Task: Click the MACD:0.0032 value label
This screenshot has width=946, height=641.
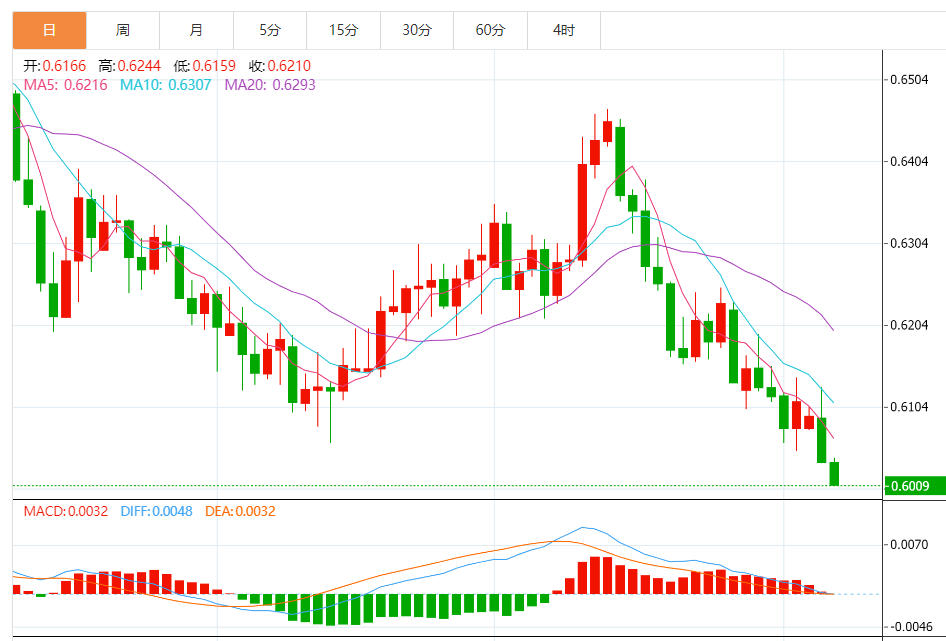Action: pos(66,511)
